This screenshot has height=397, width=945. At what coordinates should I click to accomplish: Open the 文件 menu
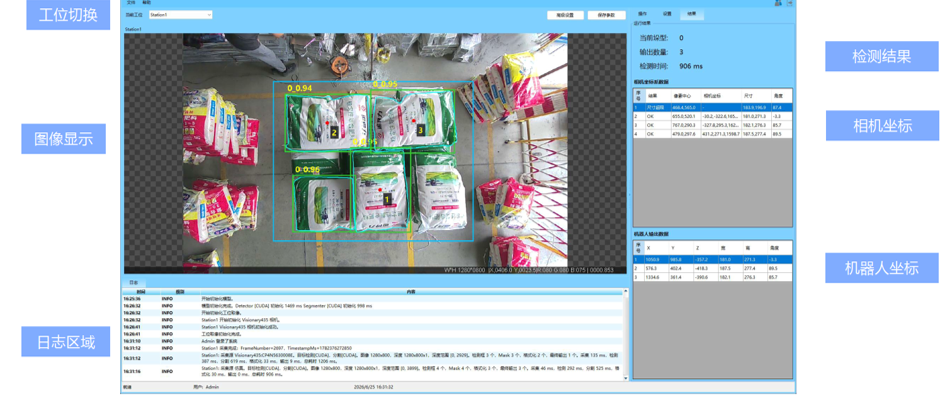coord(130,2)
